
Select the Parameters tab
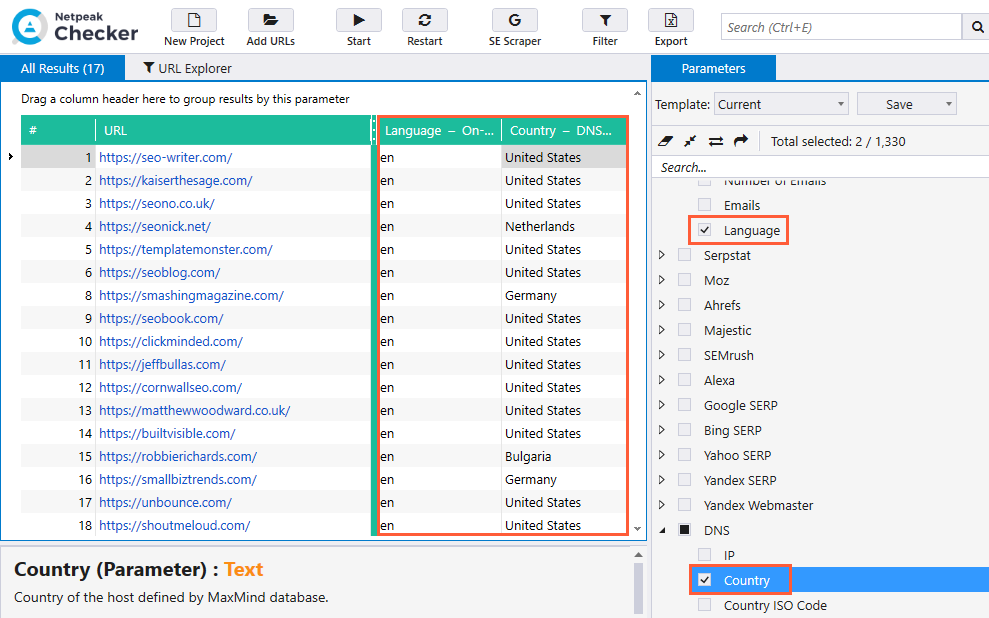click(x=713, y=68)
